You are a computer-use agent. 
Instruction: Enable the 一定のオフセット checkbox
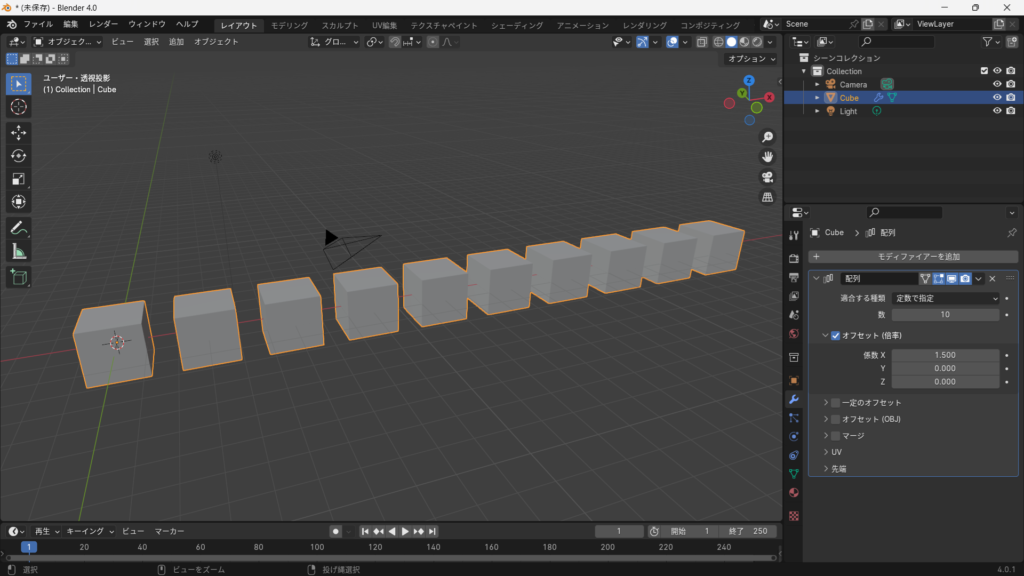point(835,403)
